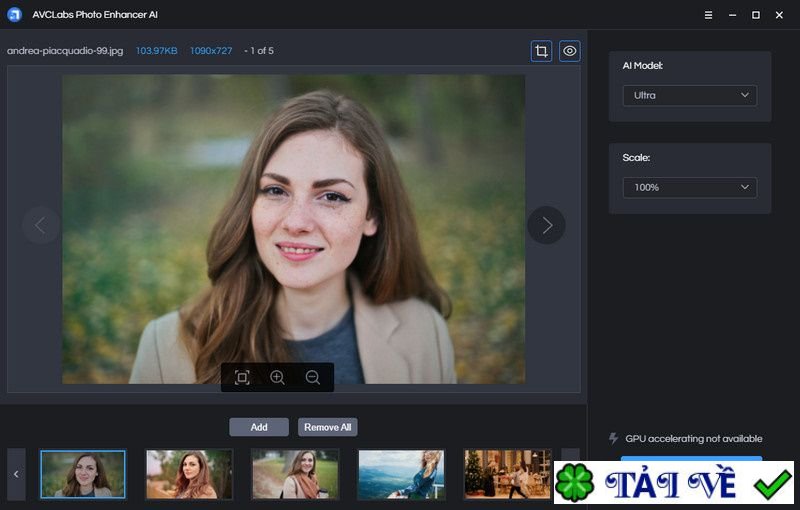Go to previous image with left arrow

tap(41, 225)
